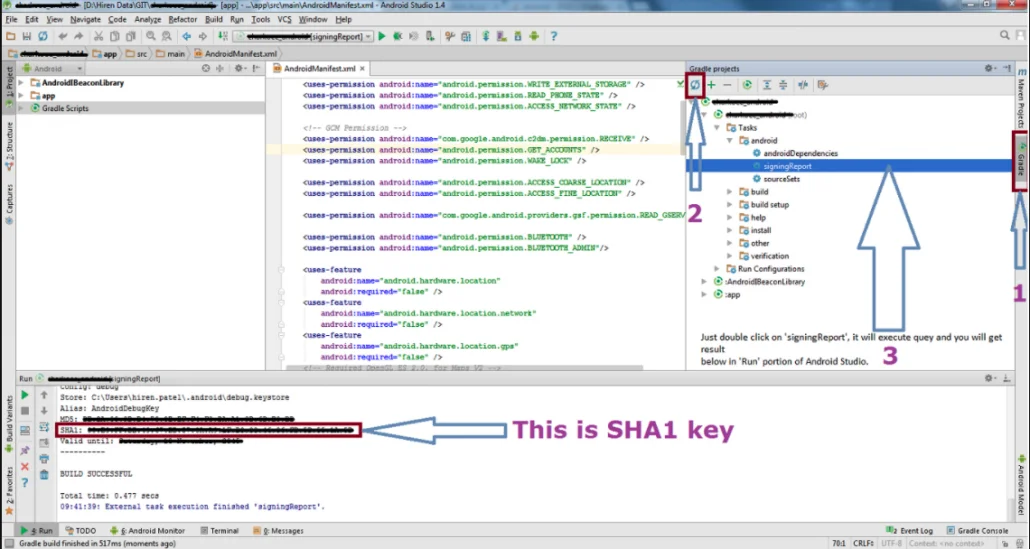Screen dimensions: 1030x549
Task: Open the Tools menu
Action: [261, 20]
